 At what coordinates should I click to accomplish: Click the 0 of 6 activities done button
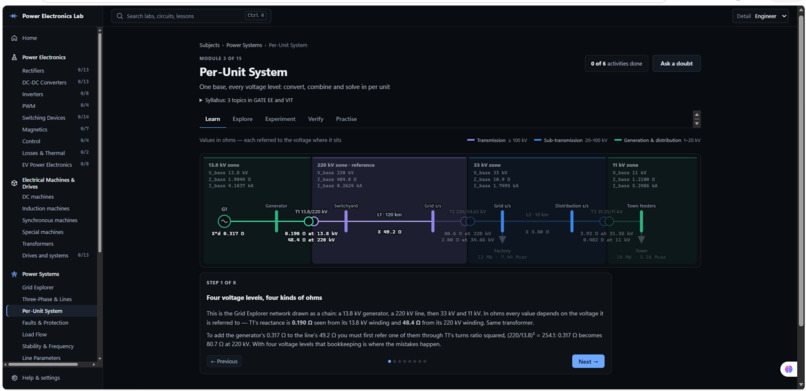pos(616,64)
